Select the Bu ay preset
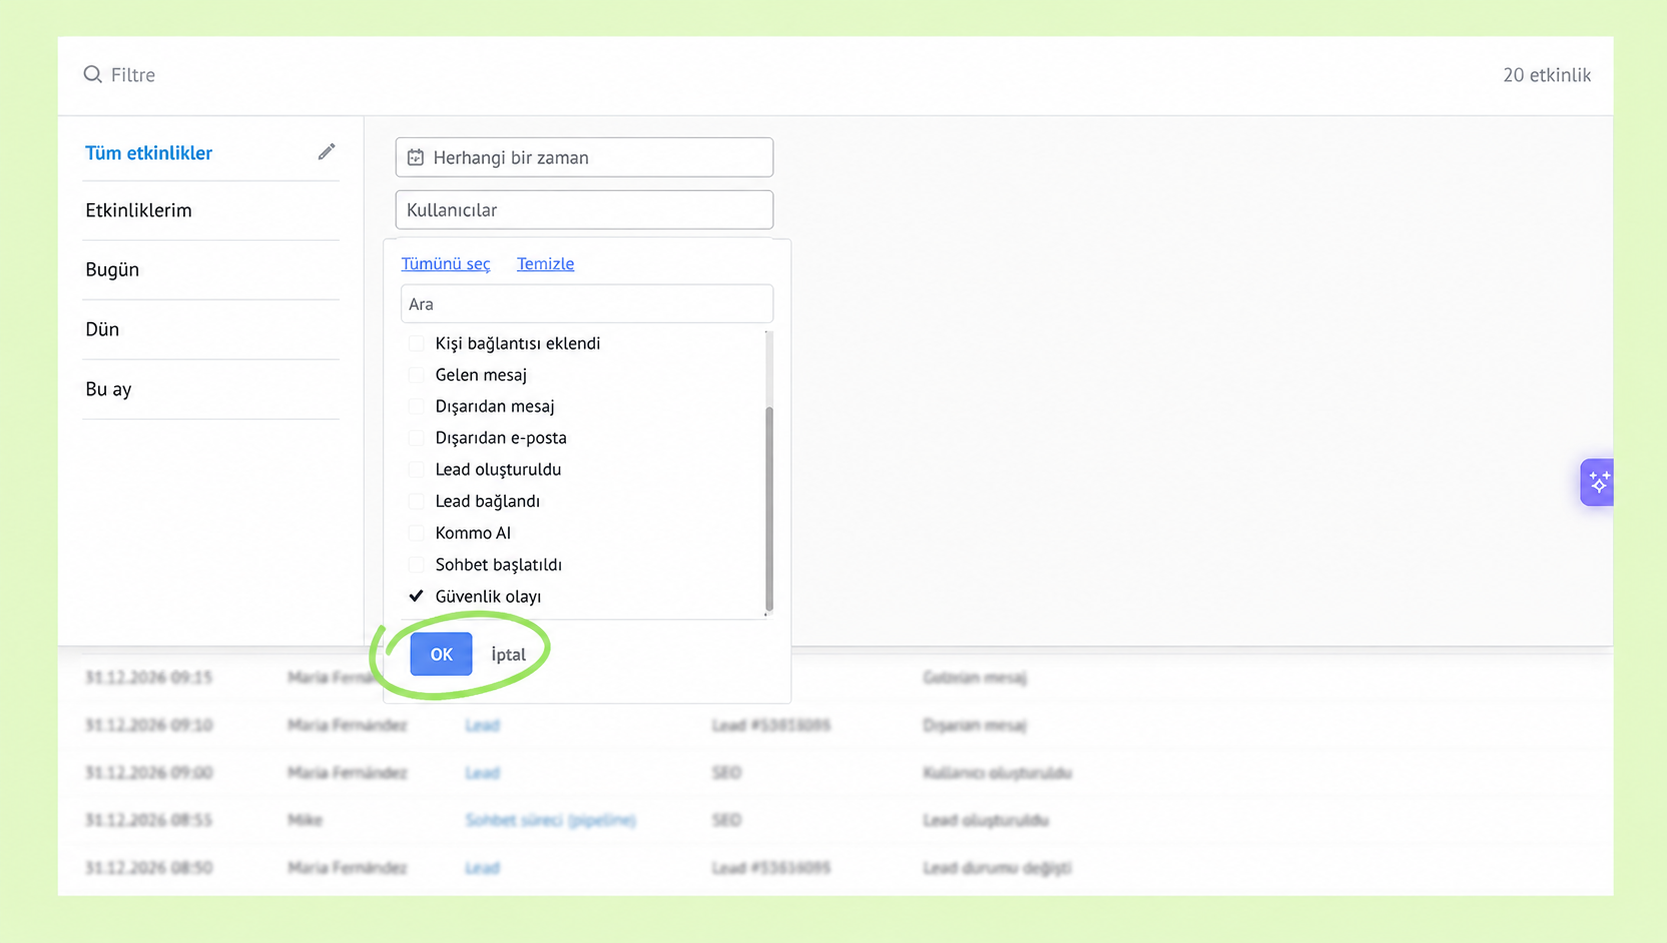Image resolution: width=1667 pixels, height=943 pixels. pyautogui.click(x=108, y=389)
